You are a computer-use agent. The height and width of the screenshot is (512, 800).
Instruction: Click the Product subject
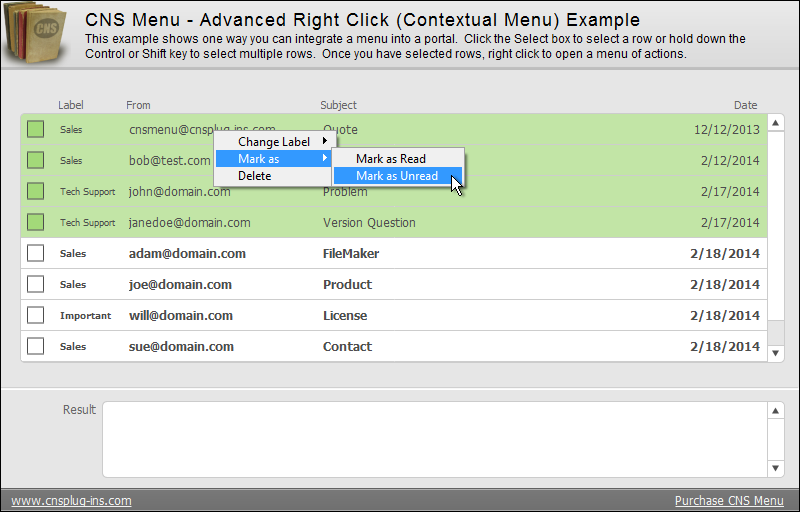pos(347,285)
